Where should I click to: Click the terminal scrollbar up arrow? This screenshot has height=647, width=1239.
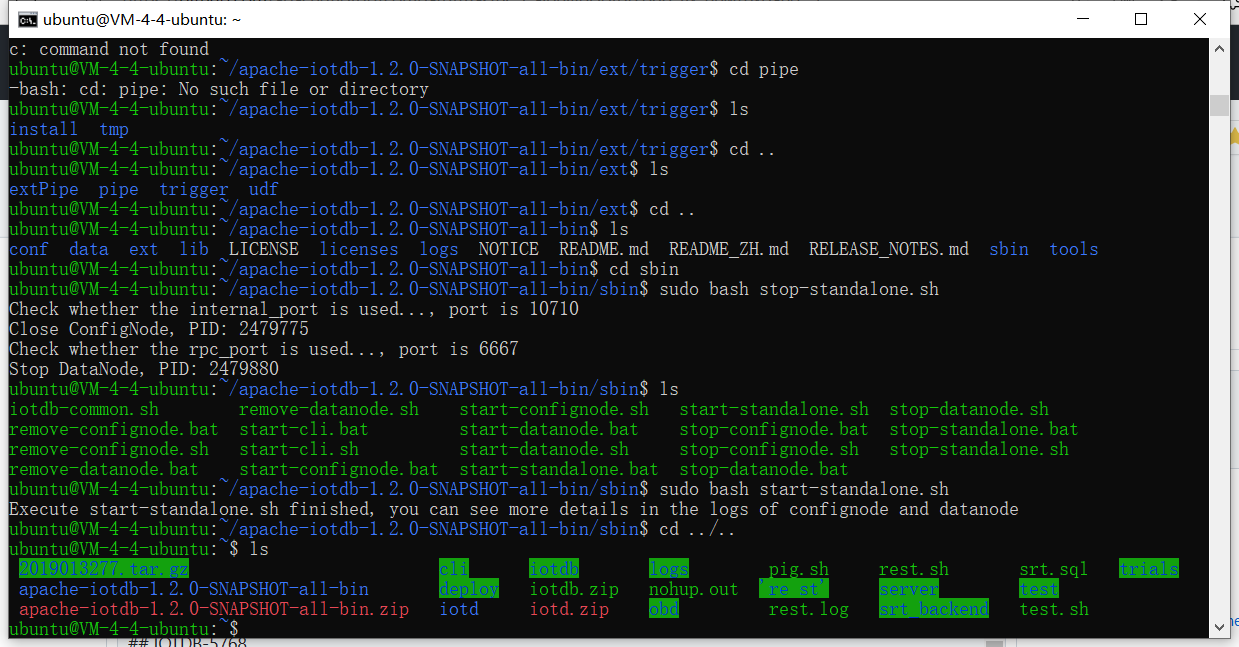pos(1218,49)
